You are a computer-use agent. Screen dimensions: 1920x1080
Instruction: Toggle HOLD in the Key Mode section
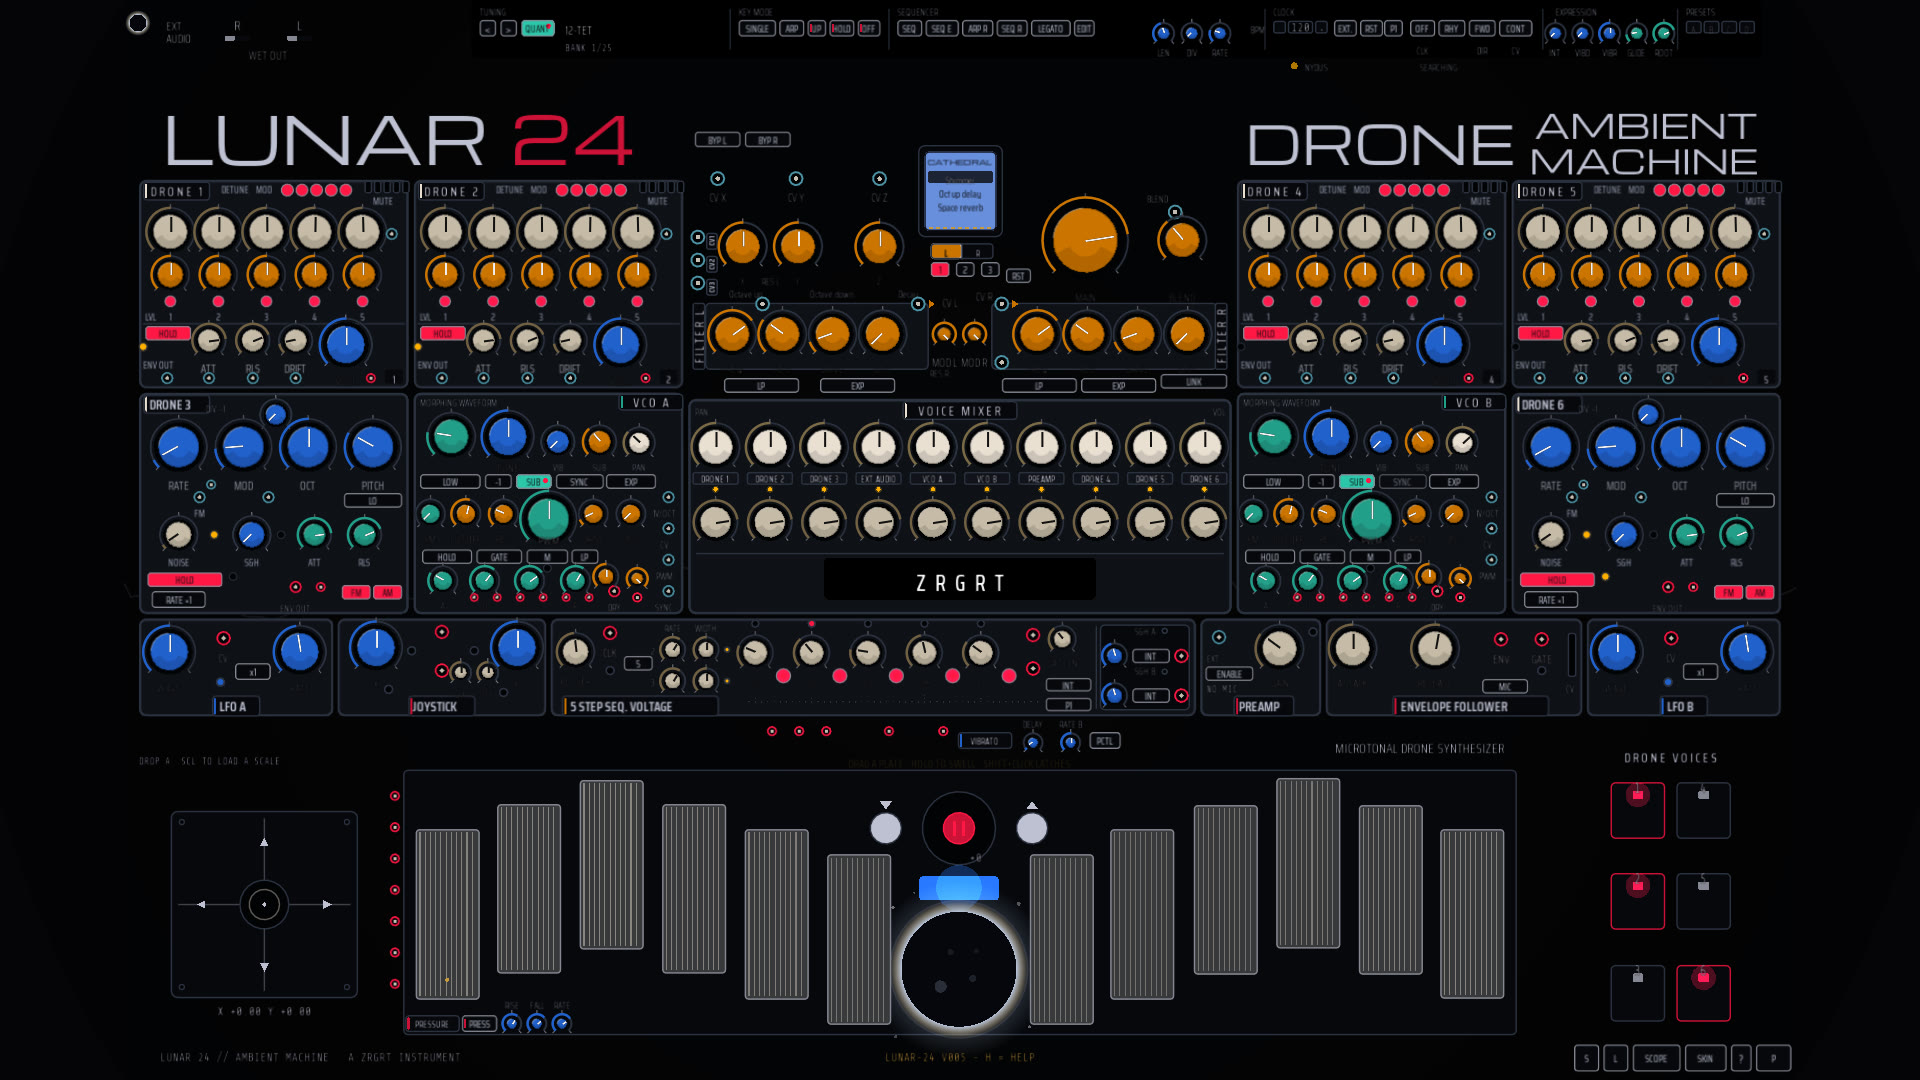(841, 29)
